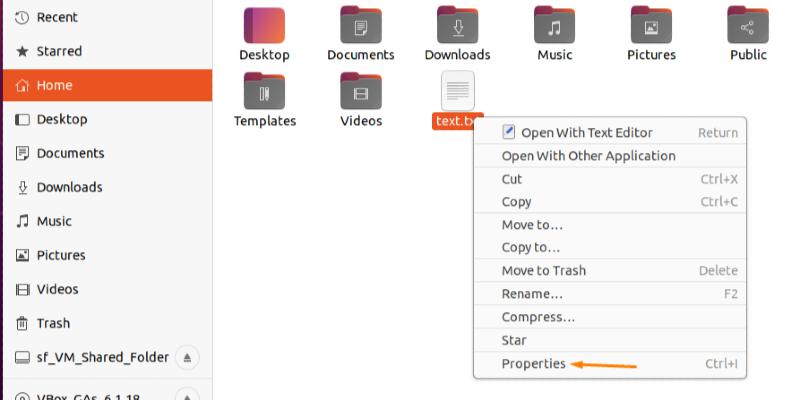Open the Templates folder icon
Viewport: 800px width, 400px height.
coord(264,91)
